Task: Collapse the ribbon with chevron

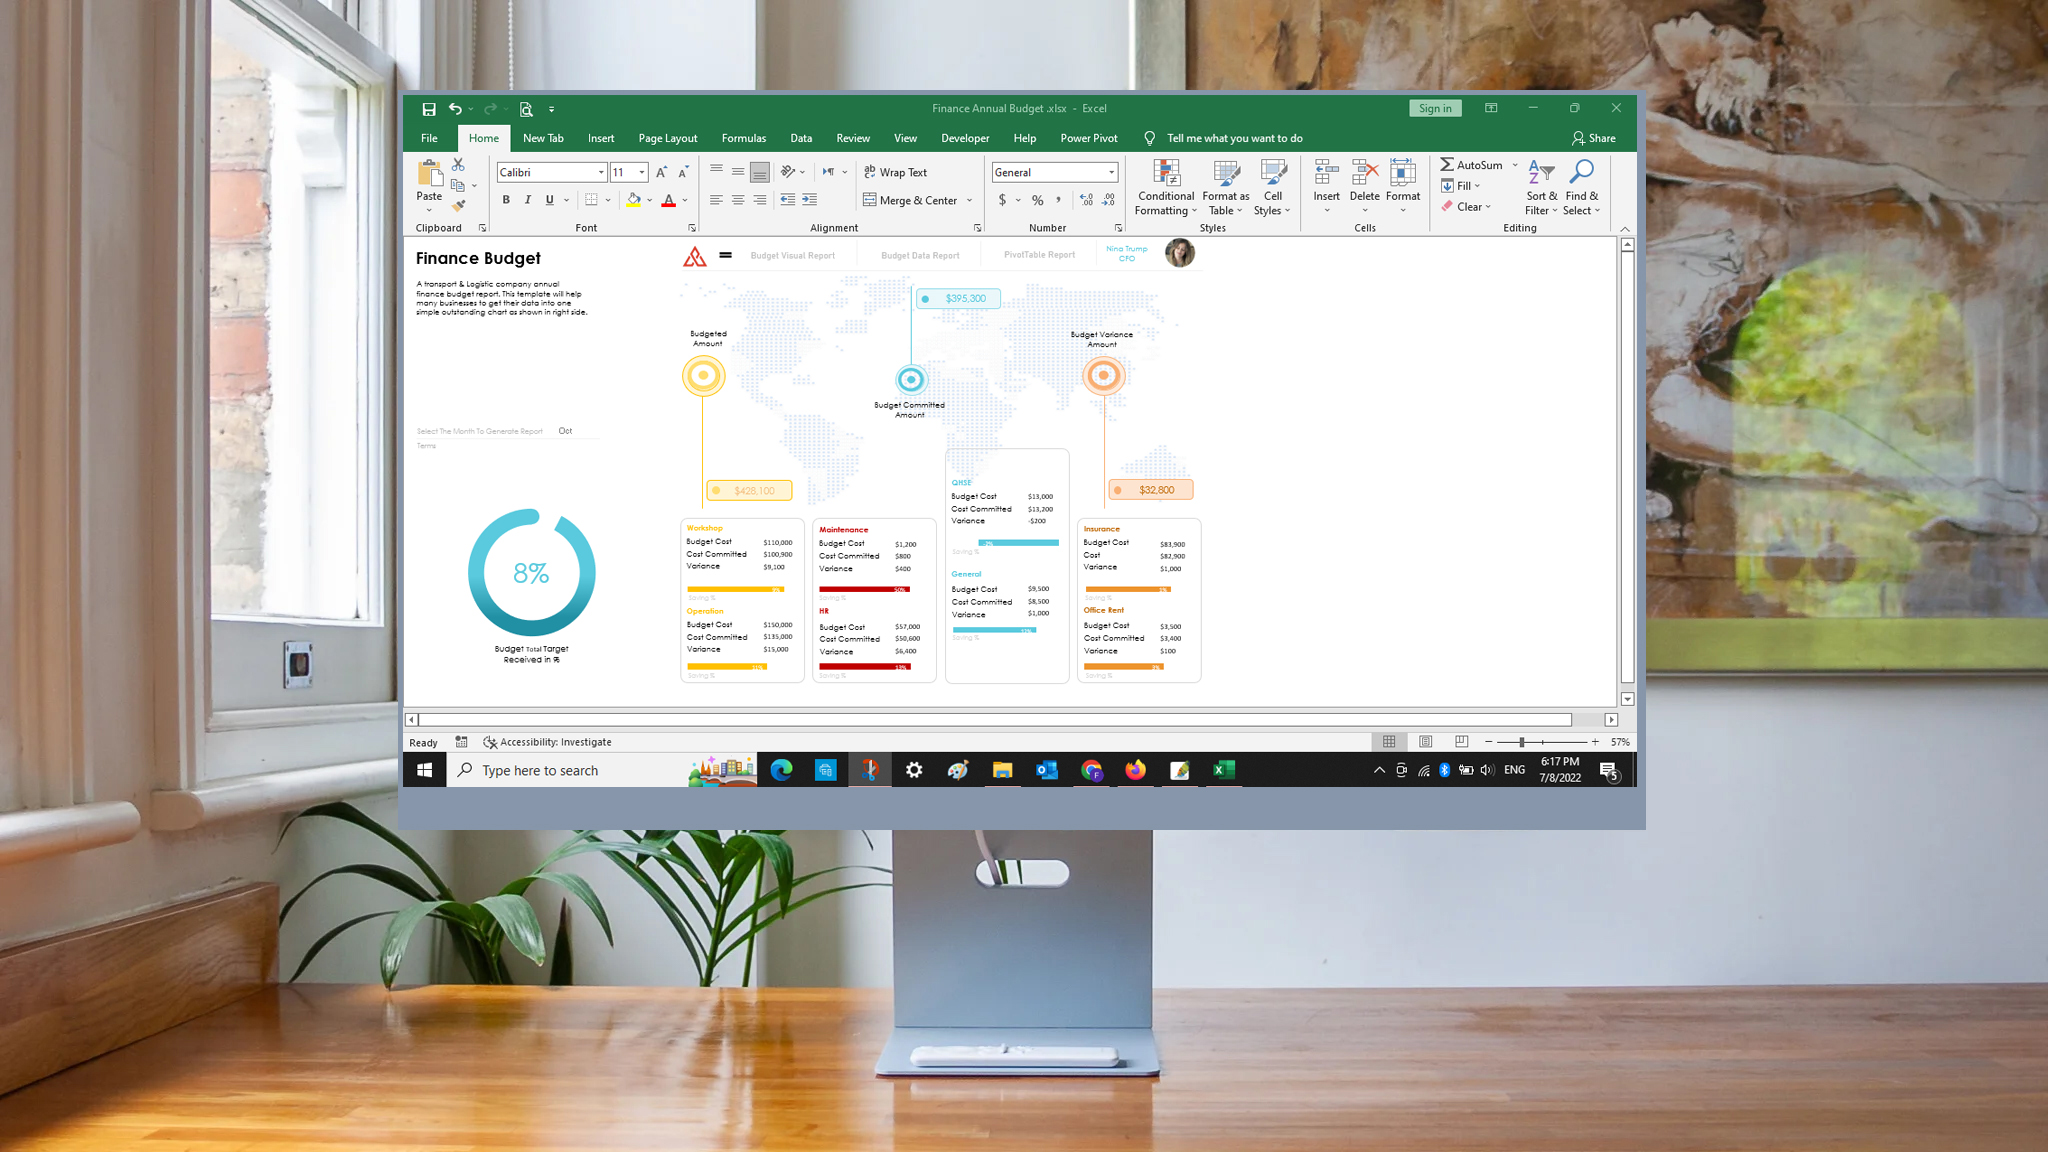Action: point(1625,229)
